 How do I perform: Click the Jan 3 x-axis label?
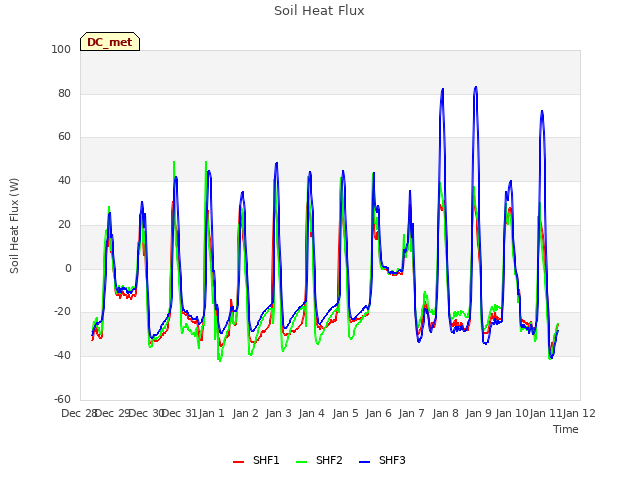point(279,413)
